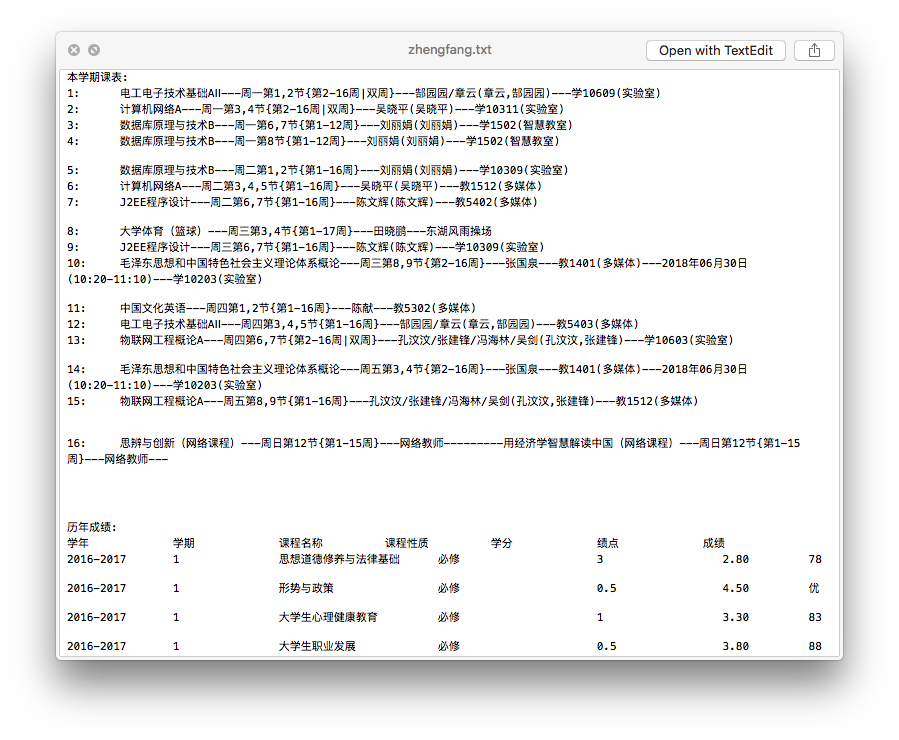Click the 思想道德修养与法律基础 course row
This screenshot has width=899, height=740.
click(x=339, y=559)
